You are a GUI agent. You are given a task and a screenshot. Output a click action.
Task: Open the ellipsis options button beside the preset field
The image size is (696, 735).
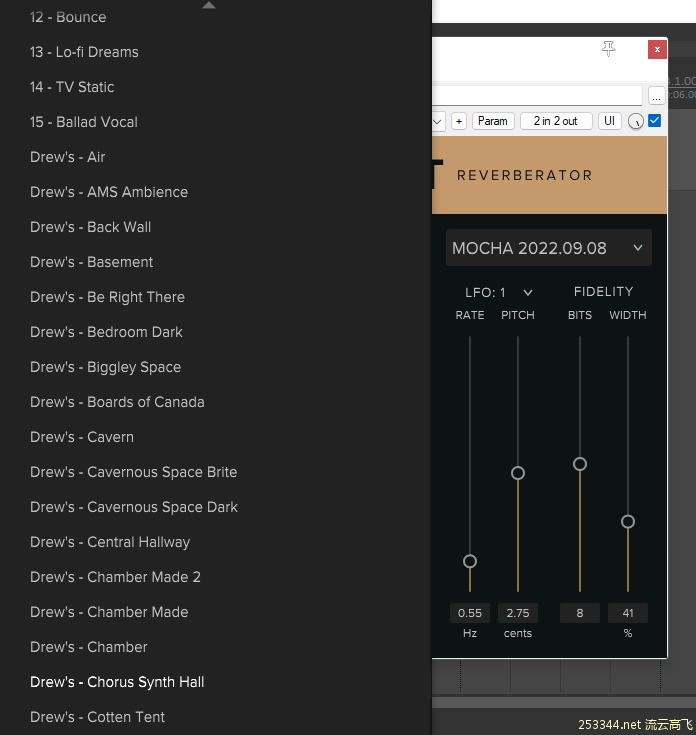click(x=656, y=96)
